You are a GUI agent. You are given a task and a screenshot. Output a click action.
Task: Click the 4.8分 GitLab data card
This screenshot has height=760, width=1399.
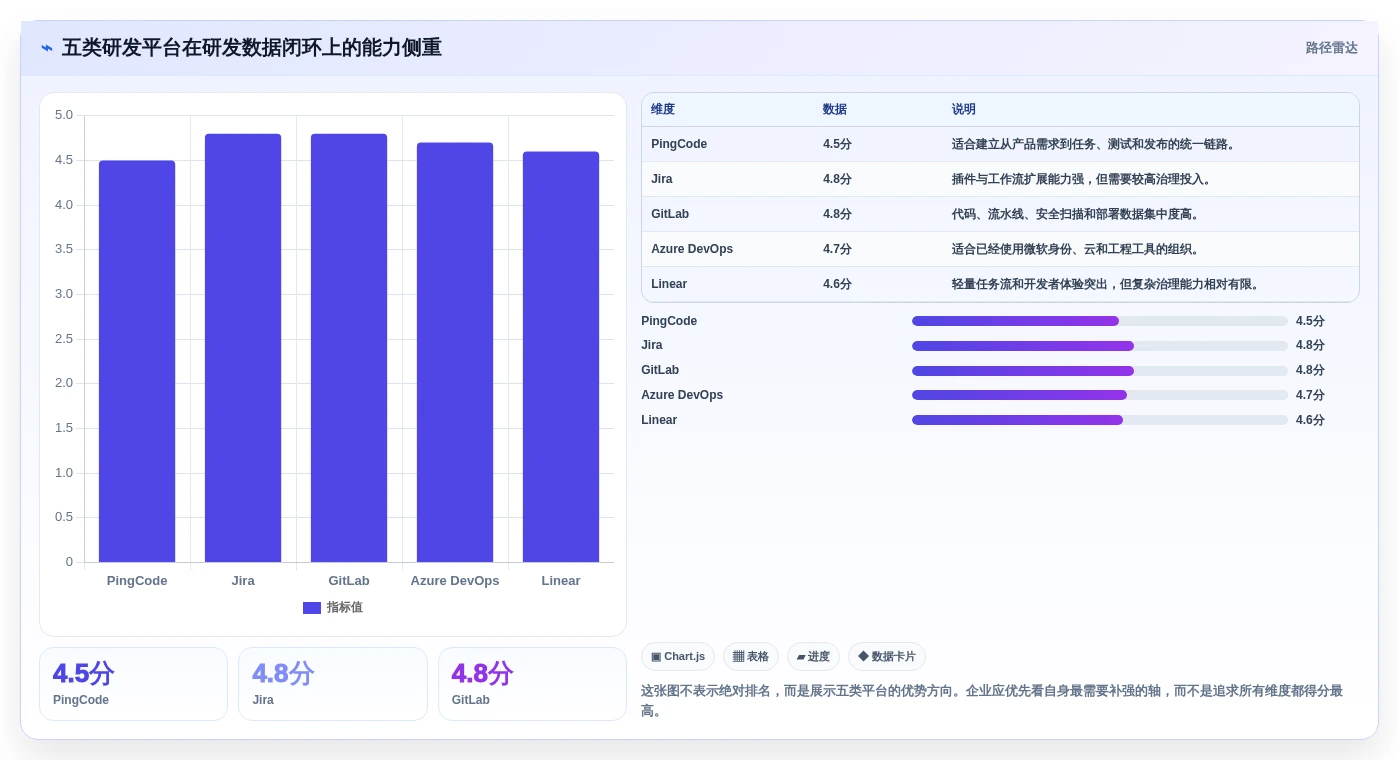tap(532, 684)
